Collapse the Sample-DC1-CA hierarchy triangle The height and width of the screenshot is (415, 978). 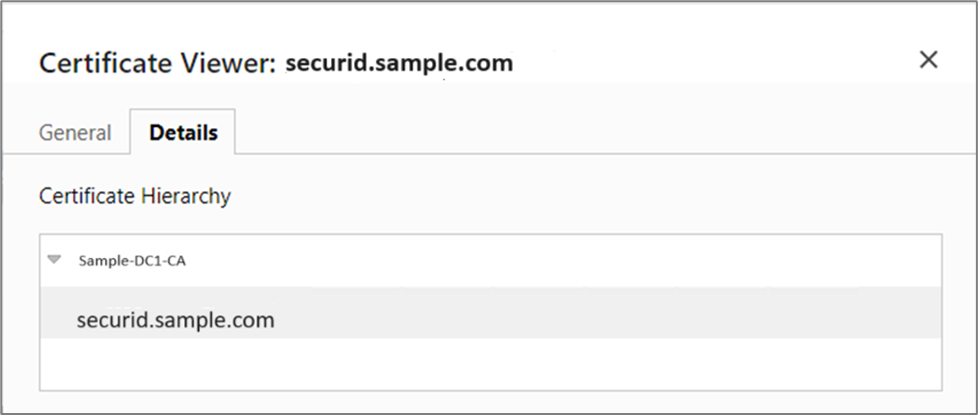pyautogui.click(x=54, y=260)
